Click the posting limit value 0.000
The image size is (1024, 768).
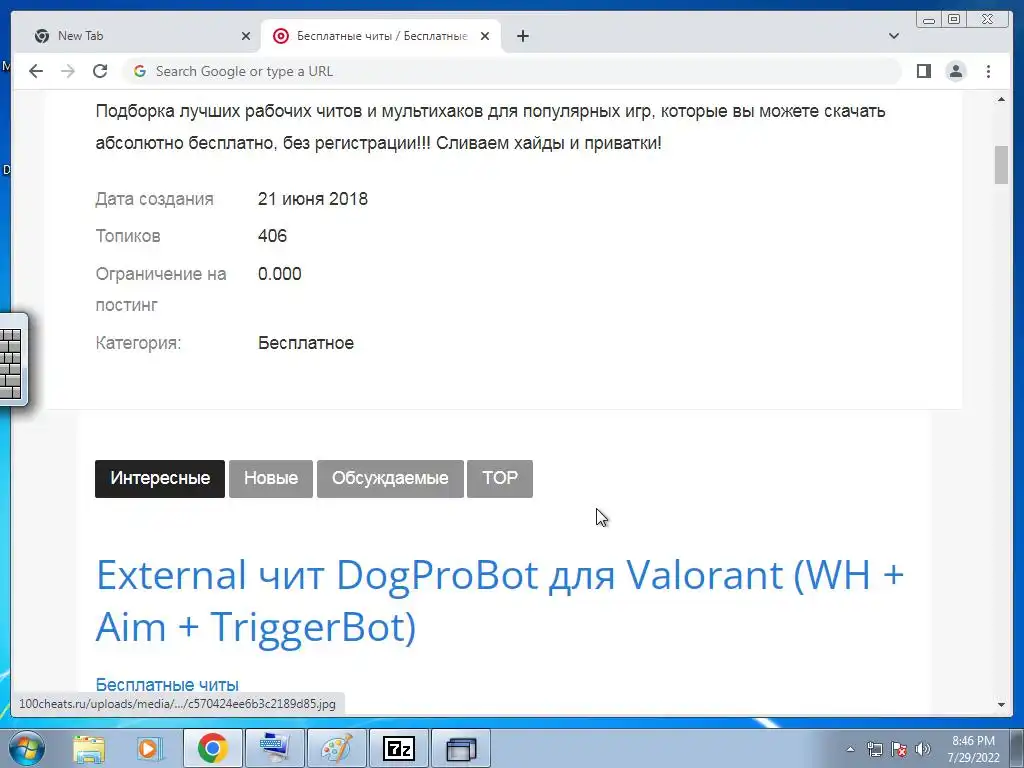tap(280, 274)
